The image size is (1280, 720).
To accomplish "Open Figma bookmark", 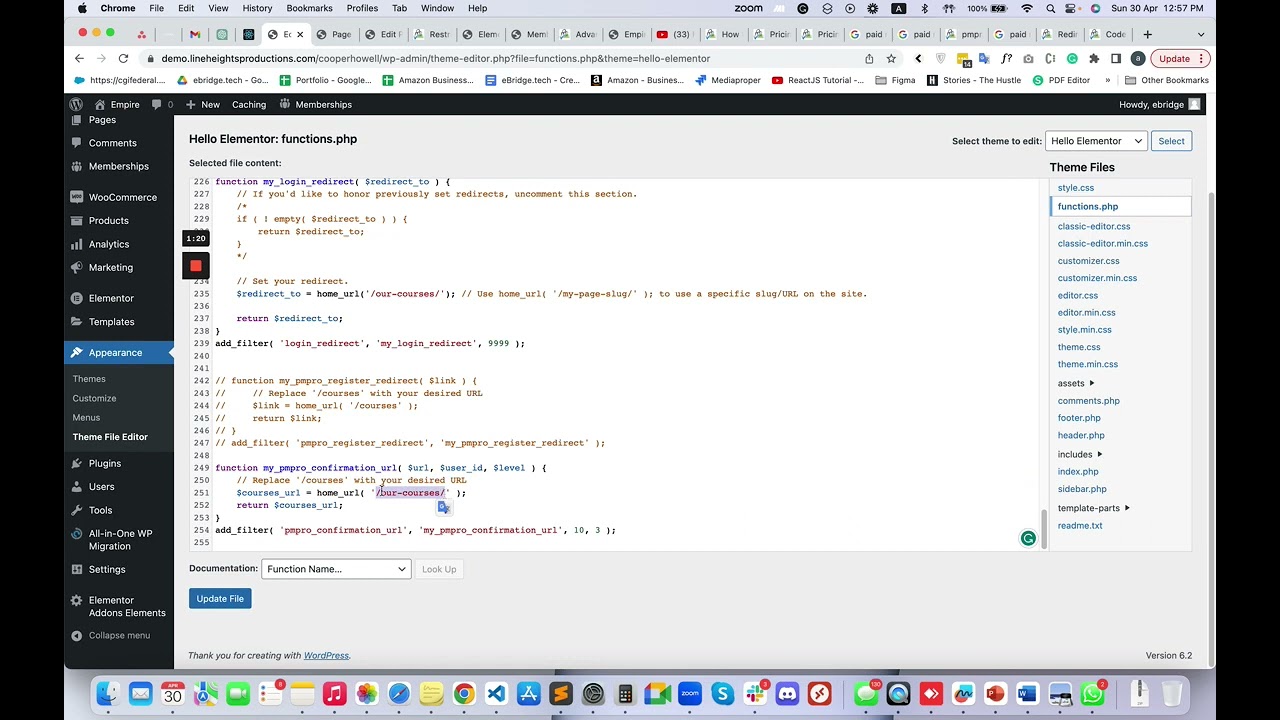I will (x=896, y=80).
